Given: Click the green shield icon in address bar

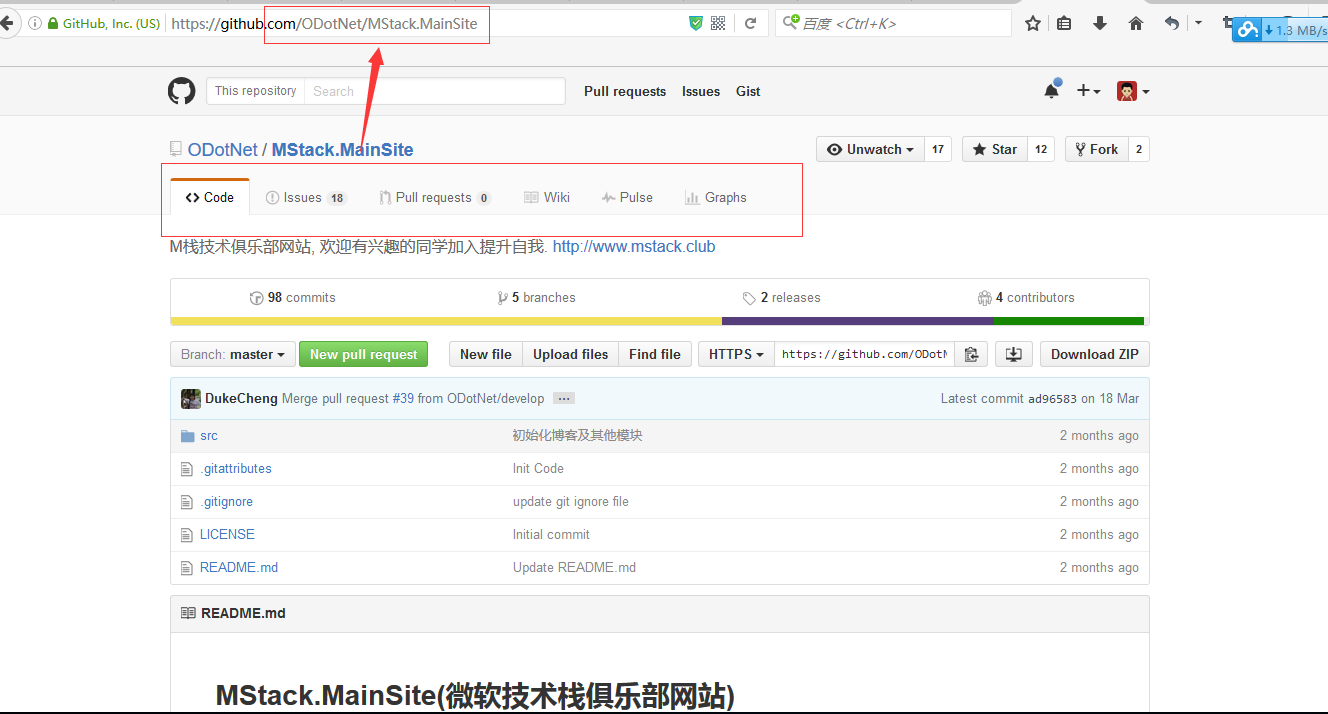Looking at the screenshot, I should coord(696,23).
